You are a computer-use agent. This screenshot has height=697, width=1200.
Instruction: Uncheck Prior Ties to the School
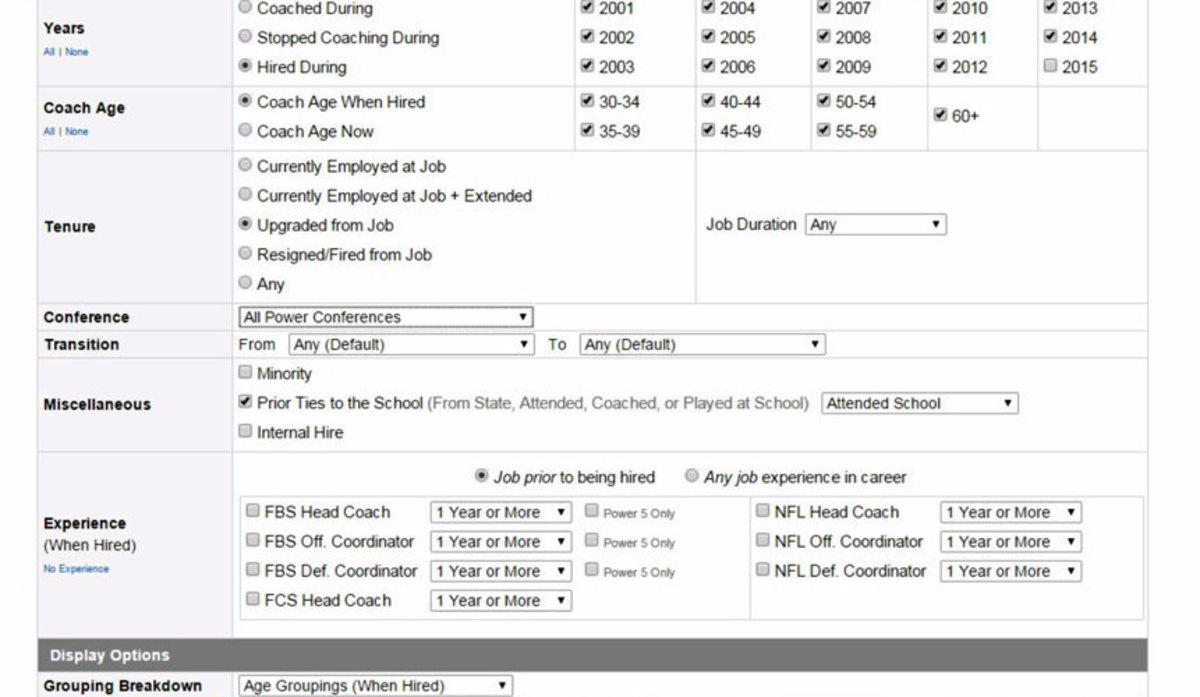[x=245, y=403]
